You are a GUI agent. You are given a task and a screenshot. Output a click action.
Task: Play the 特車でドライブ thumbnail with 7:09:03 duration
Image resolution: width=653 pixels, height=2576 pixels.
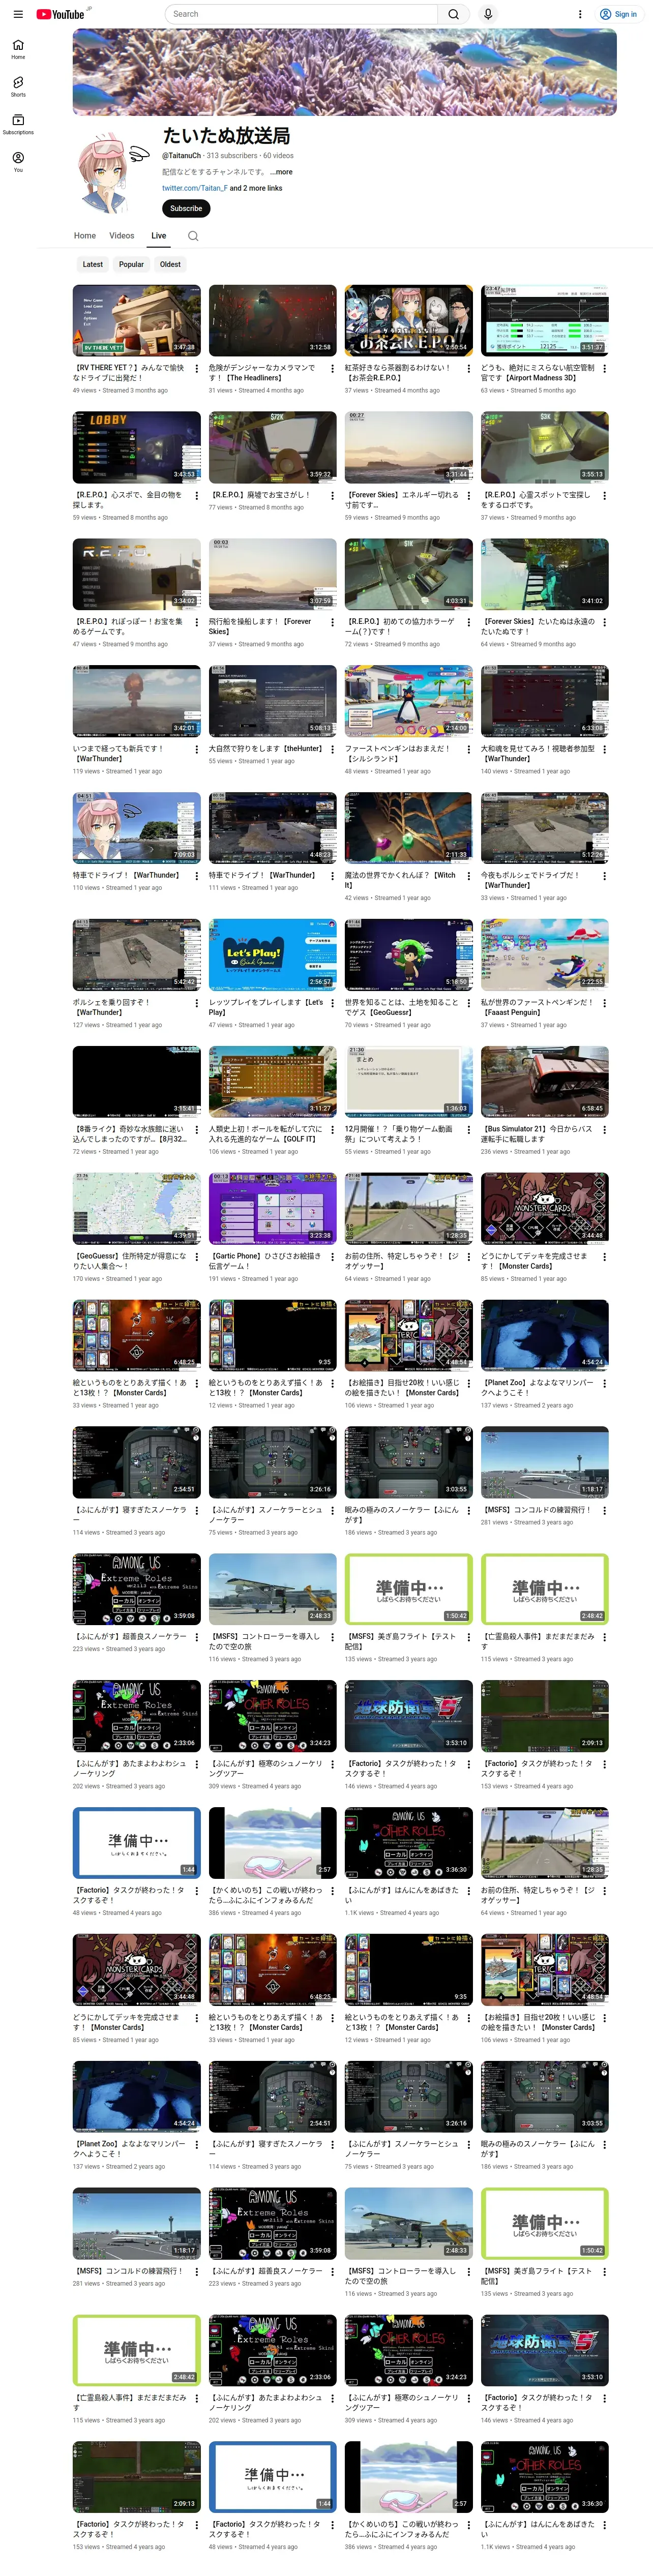click(137, 828)
